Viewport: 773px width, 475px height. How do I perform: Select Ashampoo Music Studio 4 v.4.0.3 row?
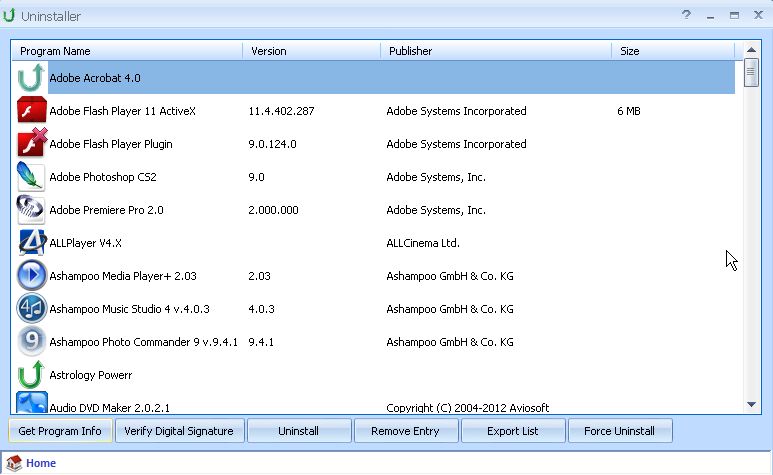pyautogui.click(x=373, y=309)
